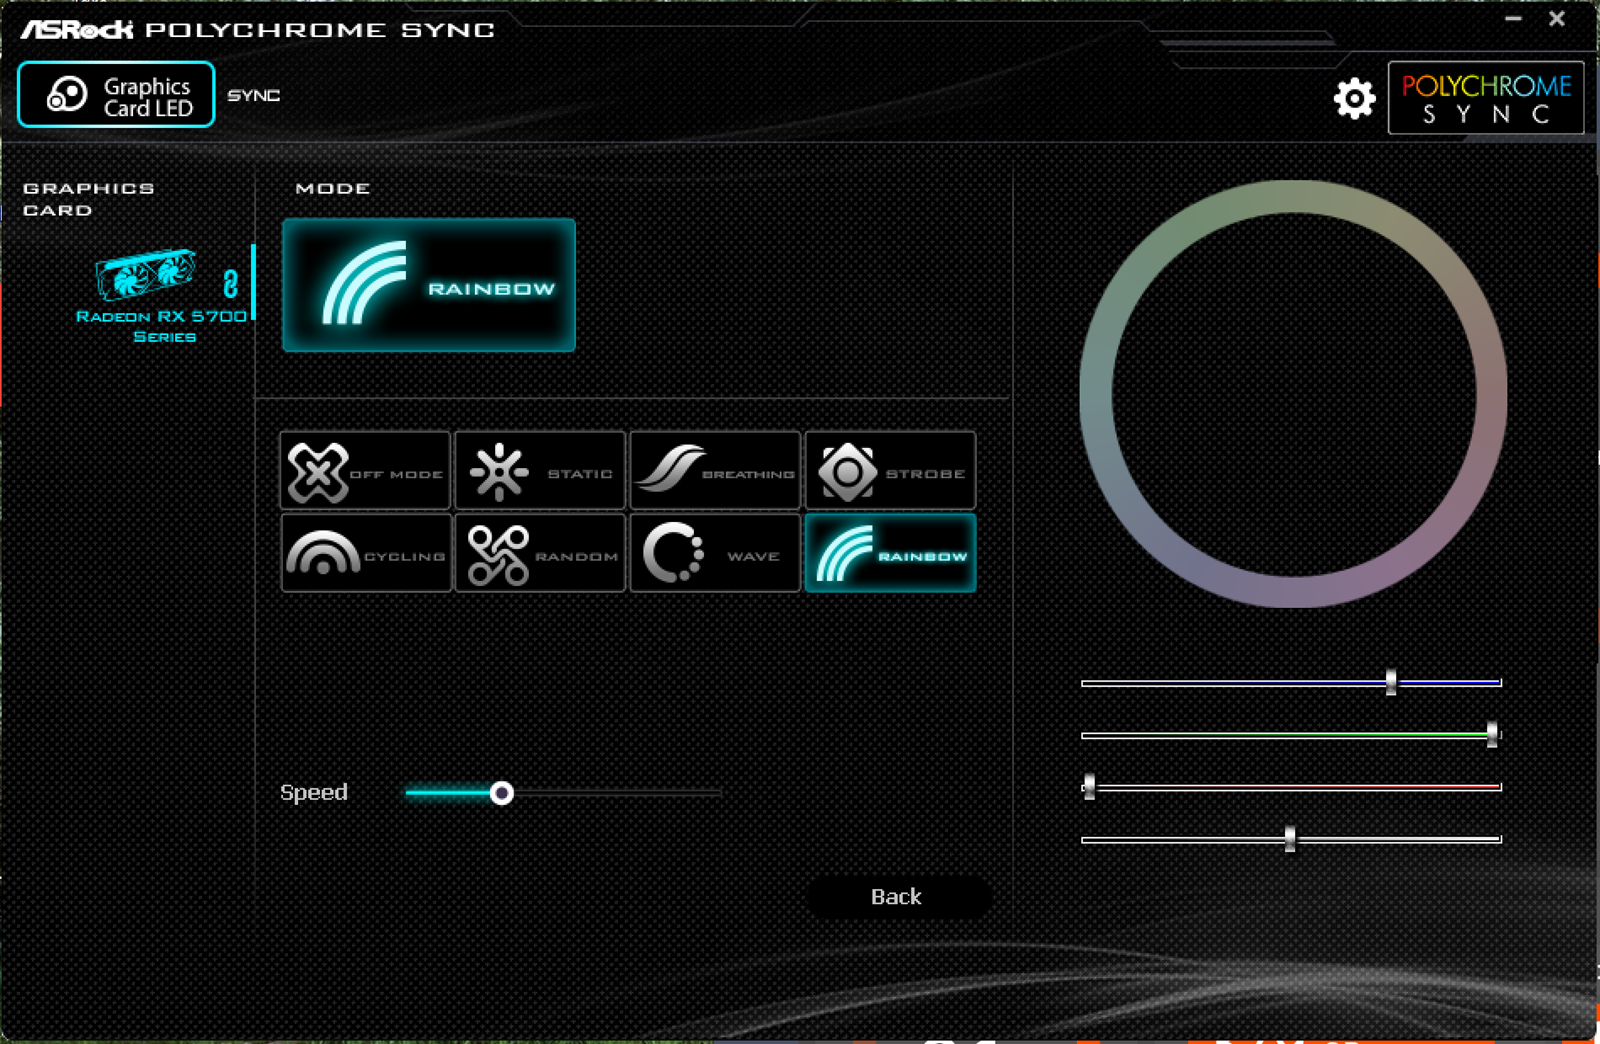Select the Rainbow mode tile in grid

[x=890, y=553]
